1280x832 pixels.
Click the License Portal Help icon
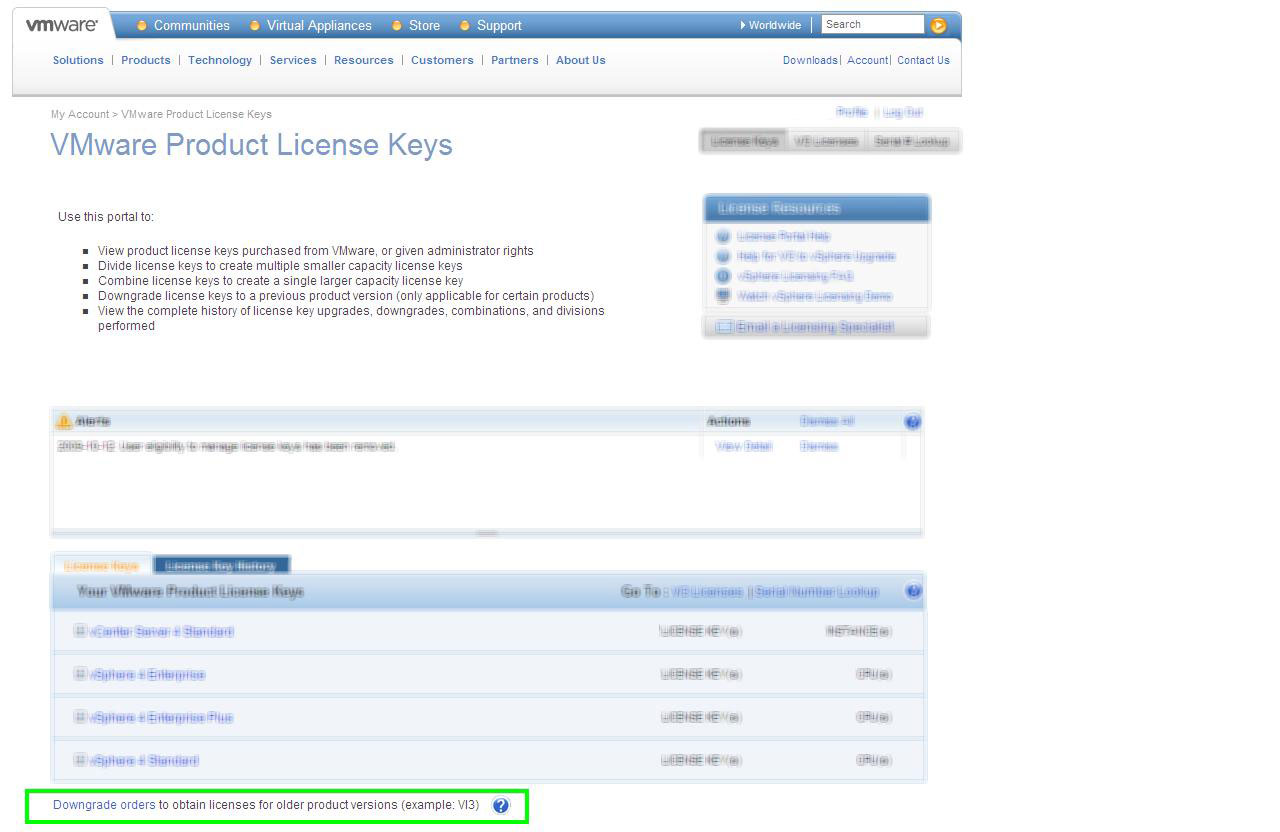(723, 236)
